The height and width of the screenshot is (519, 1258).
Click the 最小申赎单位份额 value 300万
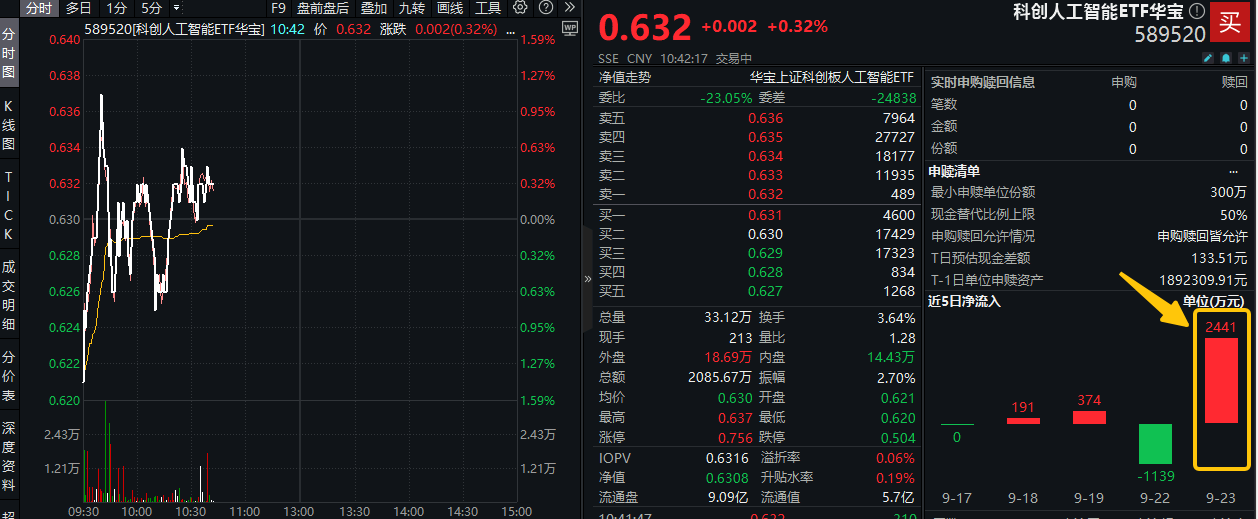1229,192
